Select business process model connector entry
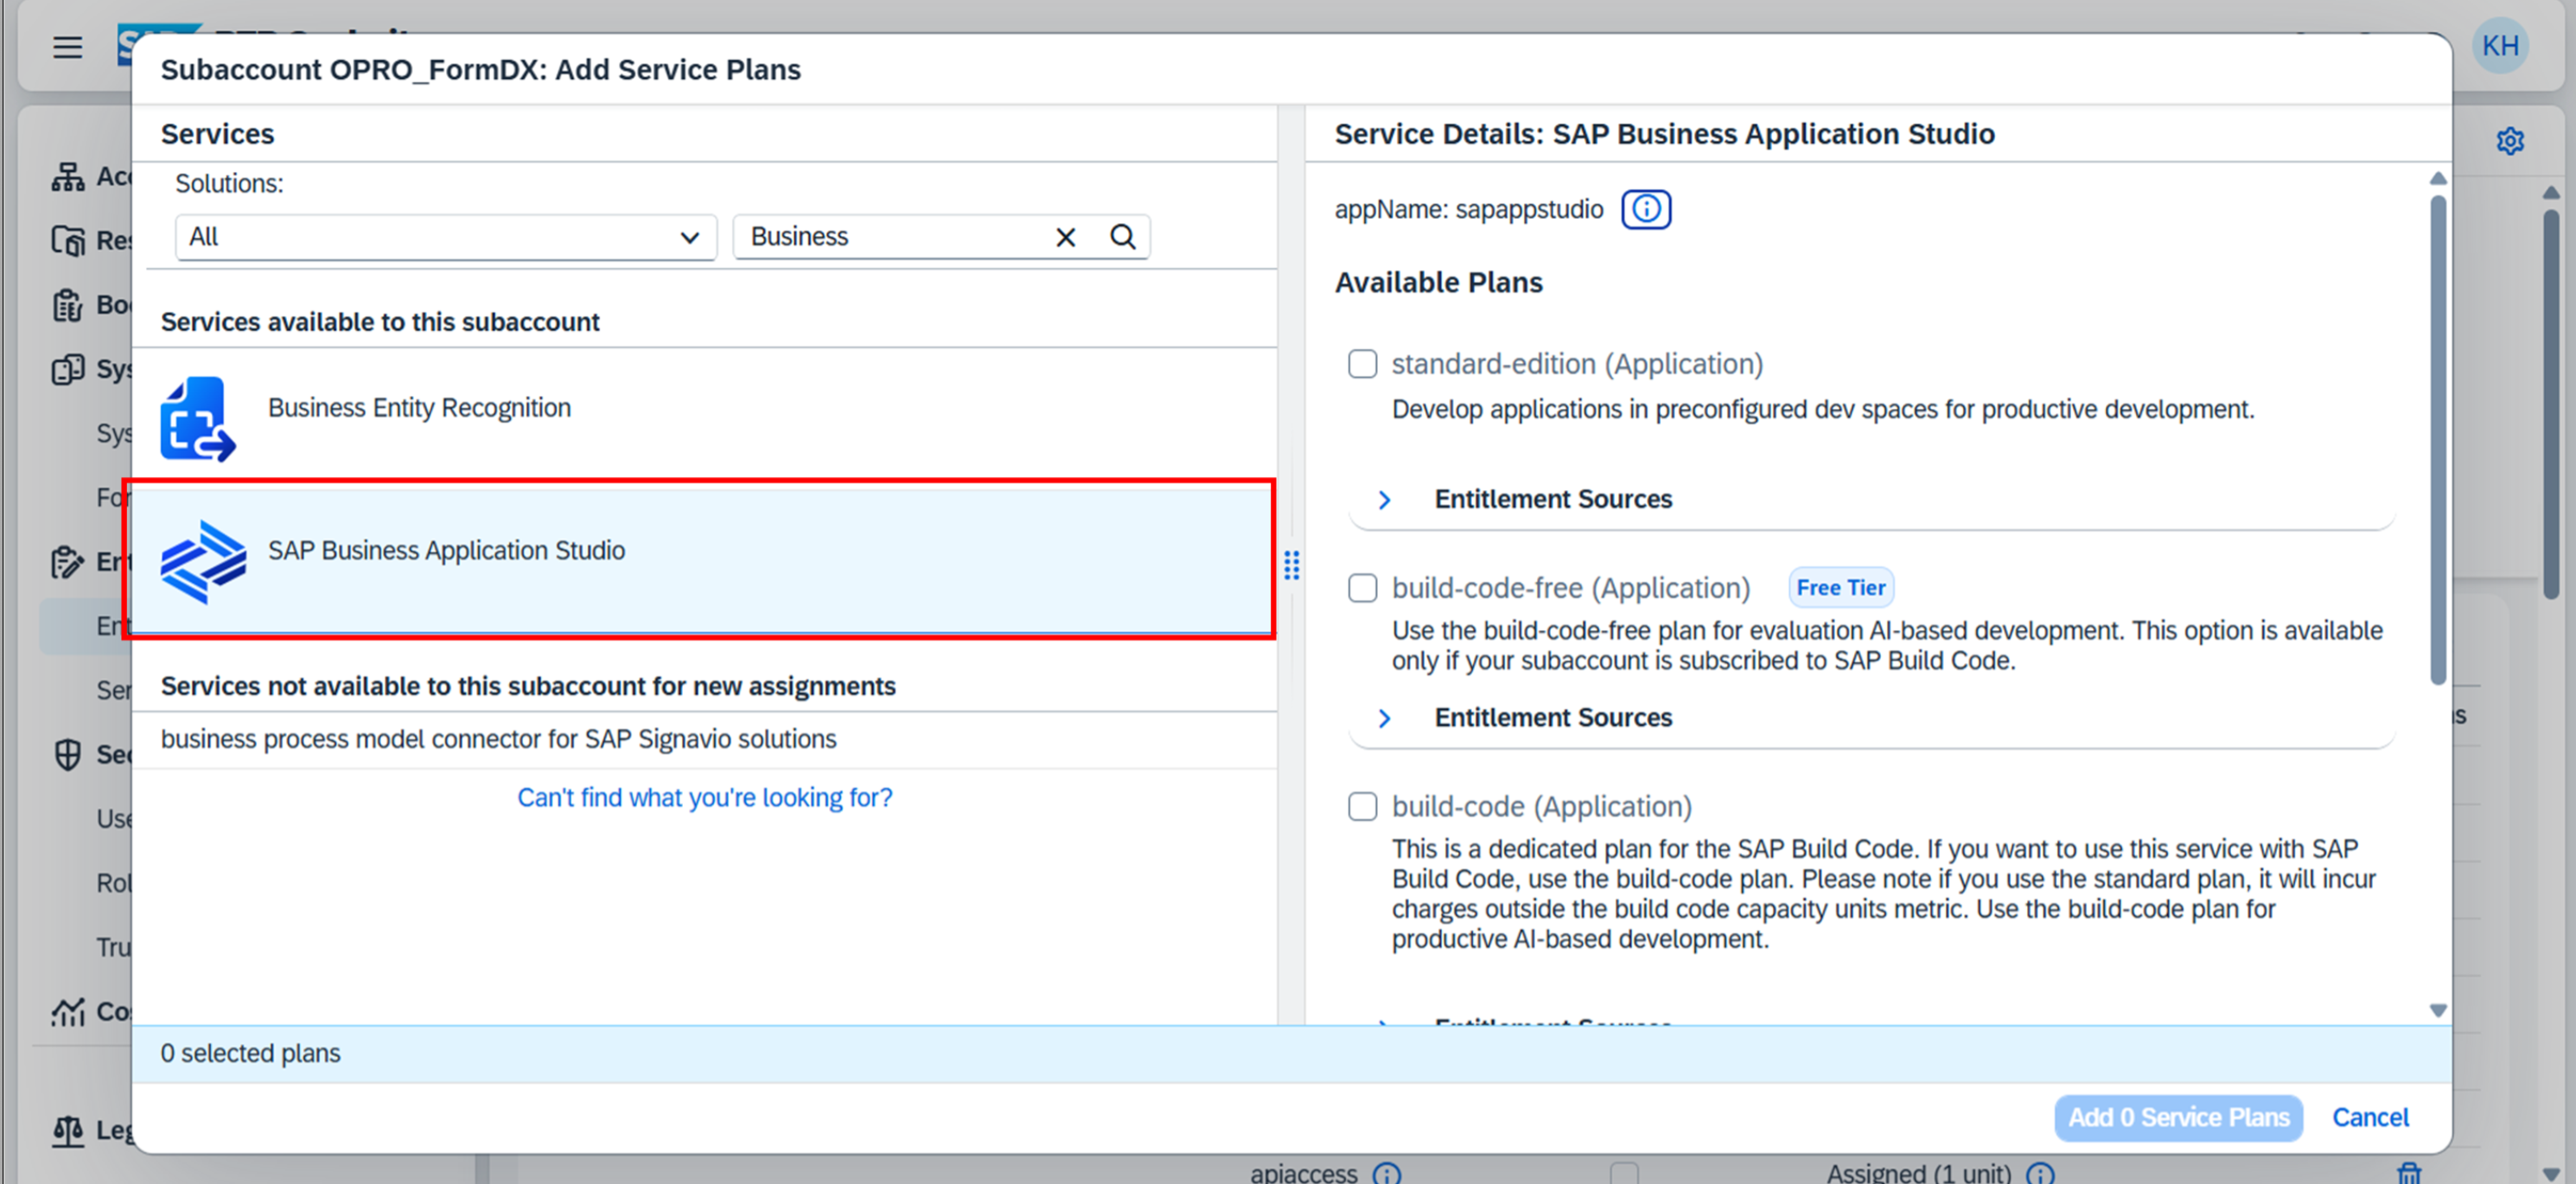The width and height of the screenshot is (2576, 1184). point(498,739)
